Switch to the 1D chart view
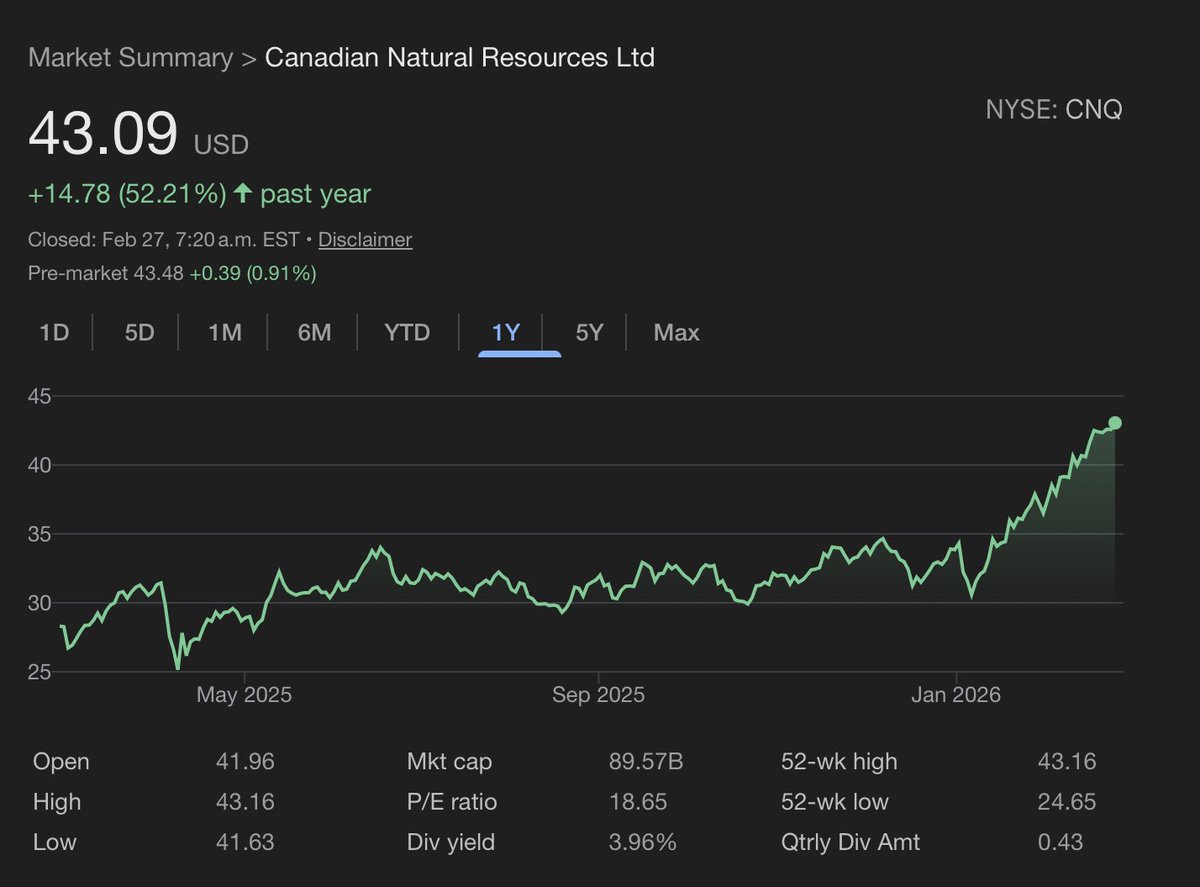 click(54, 332)
